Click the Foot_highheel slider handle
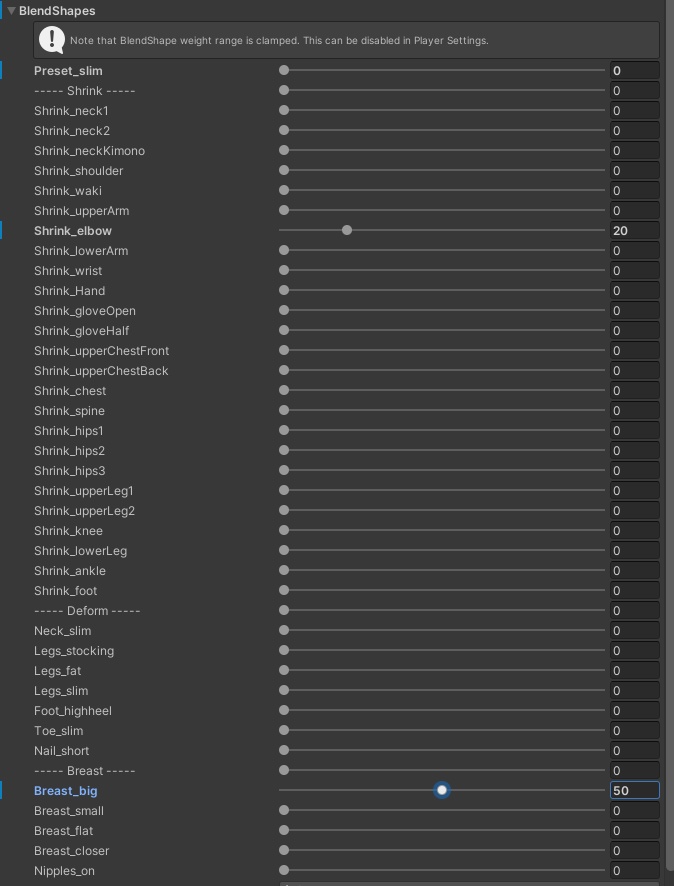 [284, 711]
